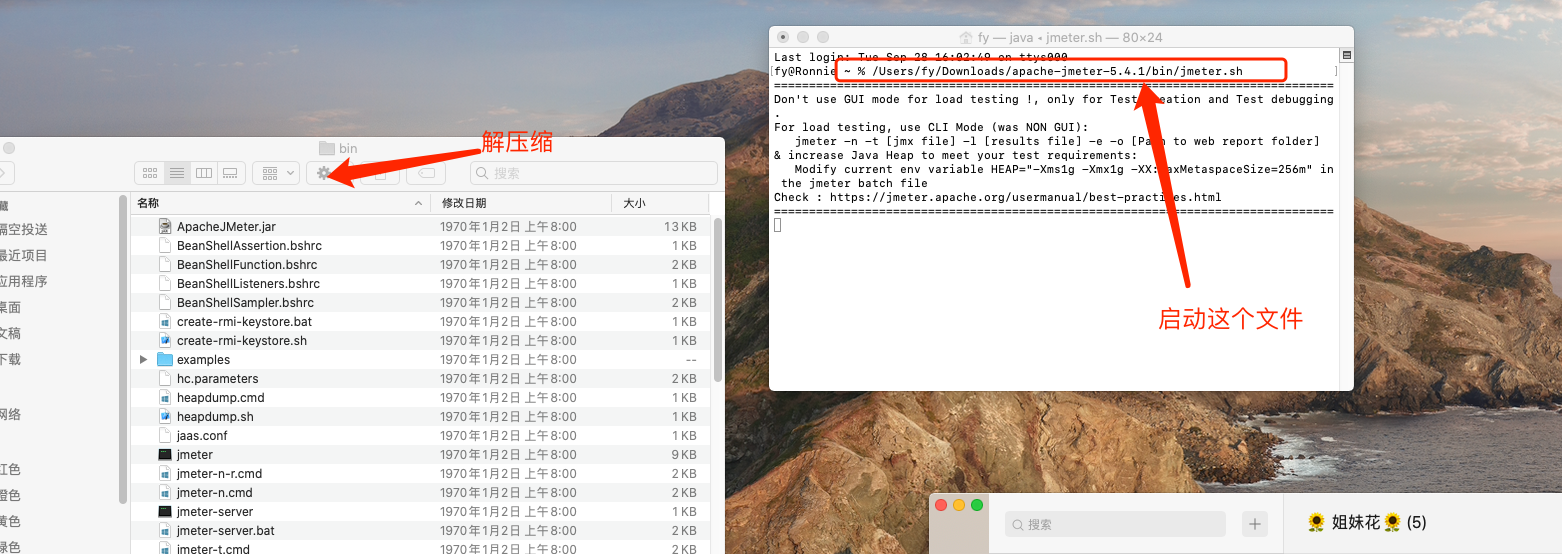Select the create-rmi-keystore.bat file icon
The height and width of the screenshot is (554, 1562).
click(165, 322)
